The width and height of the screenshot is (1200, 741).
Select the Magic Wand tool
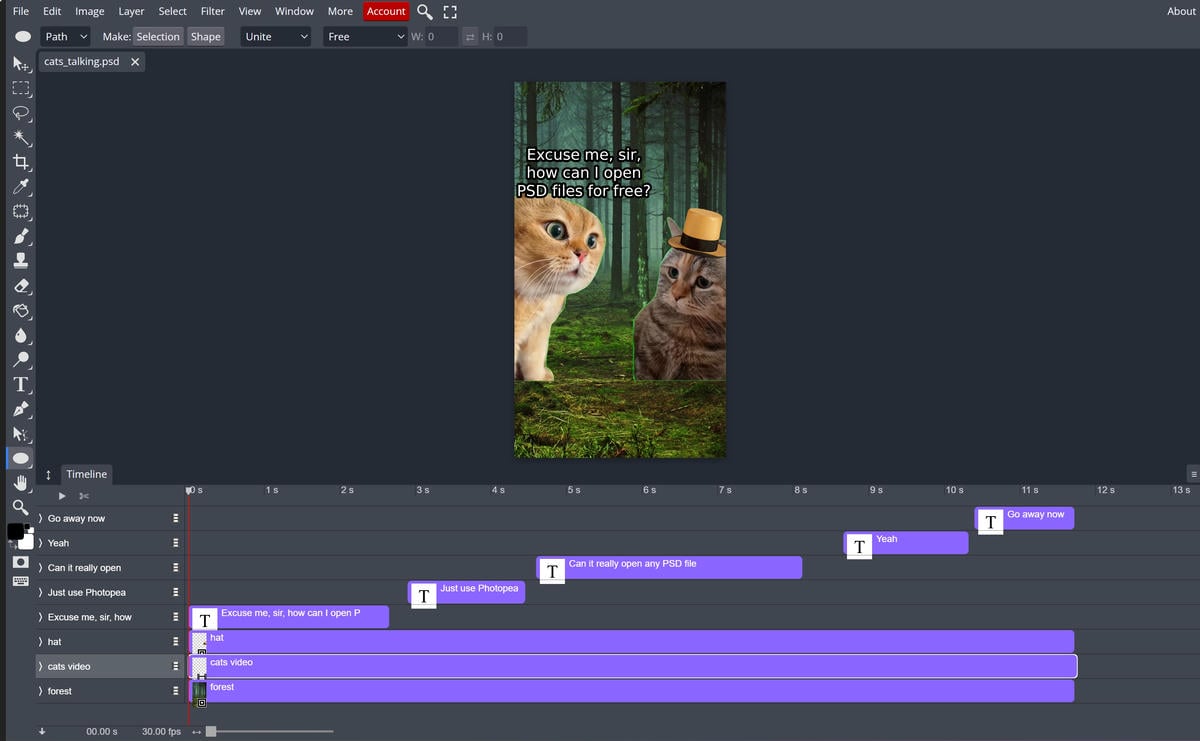pos(20,137)
